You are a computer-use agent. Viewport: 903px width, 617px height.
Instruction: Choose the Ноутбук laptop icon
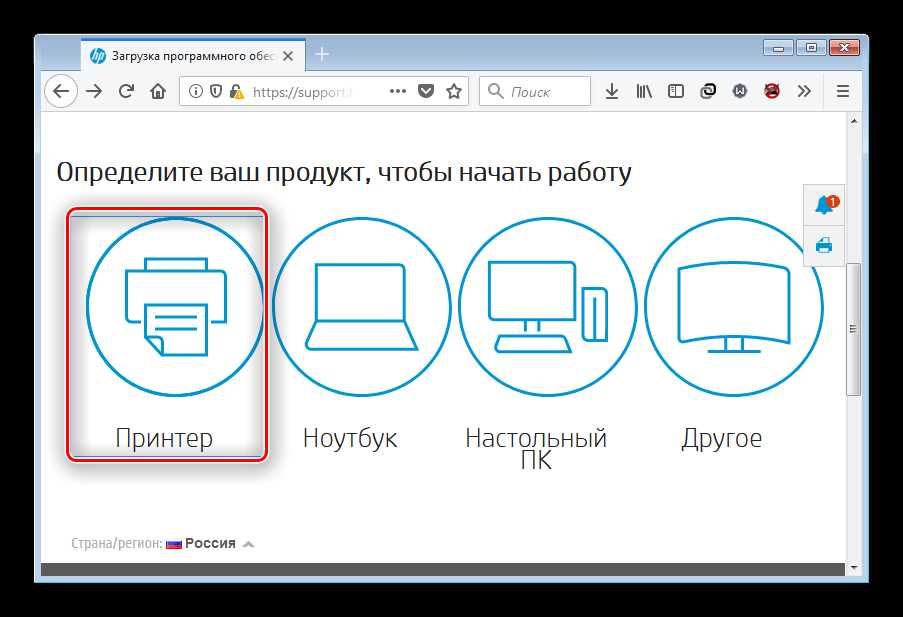click(x=361, y=306)
